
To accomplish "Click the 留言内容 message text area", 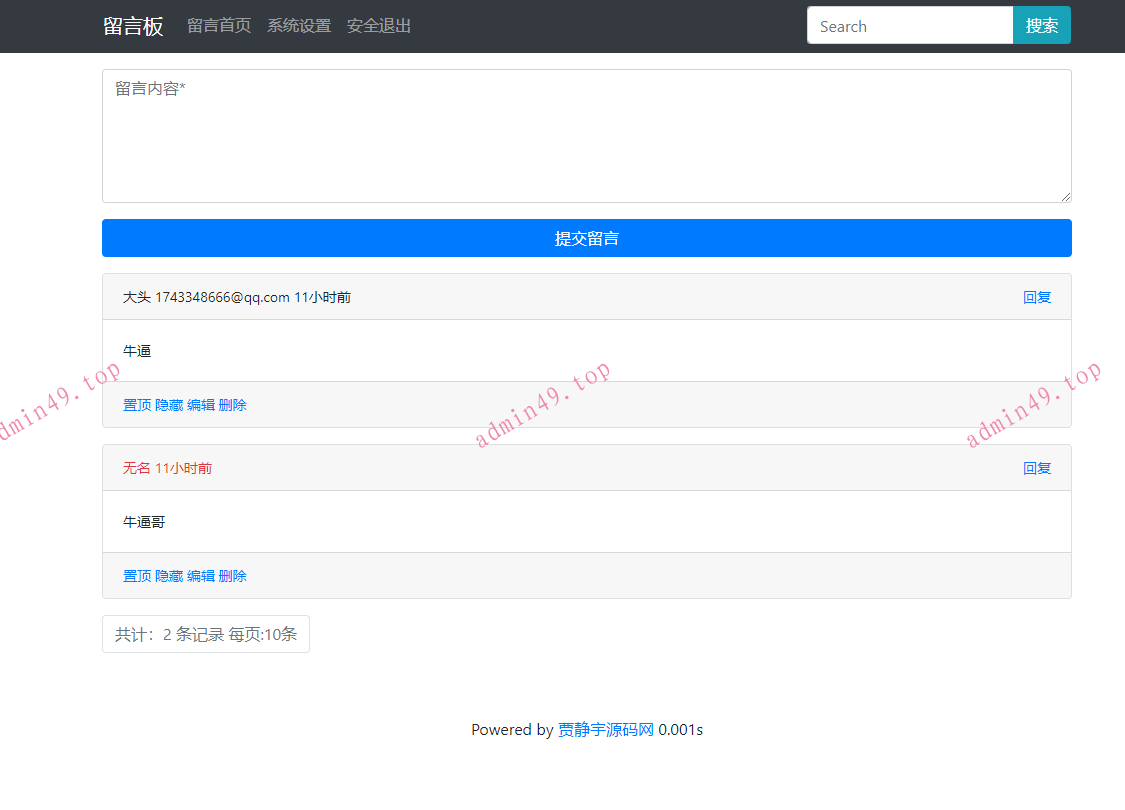I will (586, 135).
